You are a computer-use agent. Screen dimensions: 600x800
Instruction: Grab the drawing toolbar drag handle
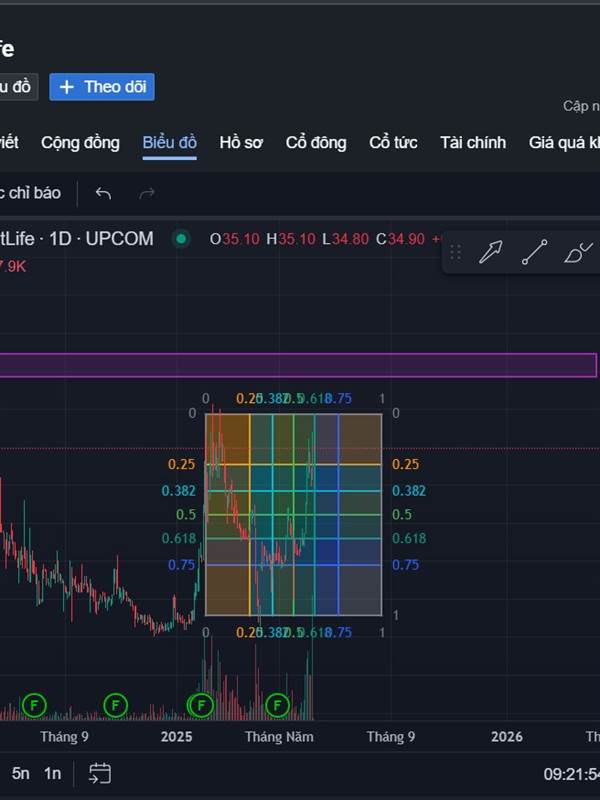[456, 252]
